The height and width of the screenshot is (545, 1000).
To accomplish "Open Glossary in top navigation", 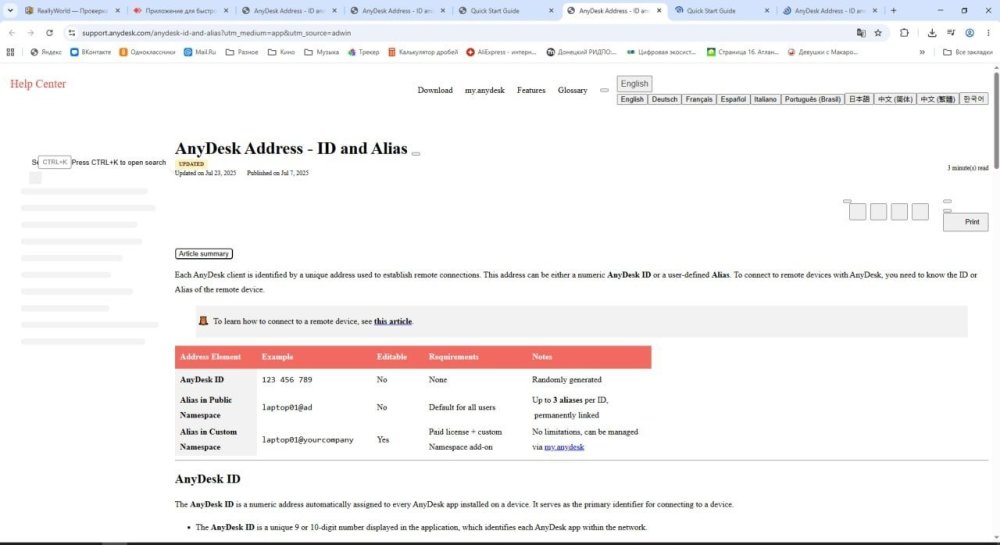I will tap(573, 91).
